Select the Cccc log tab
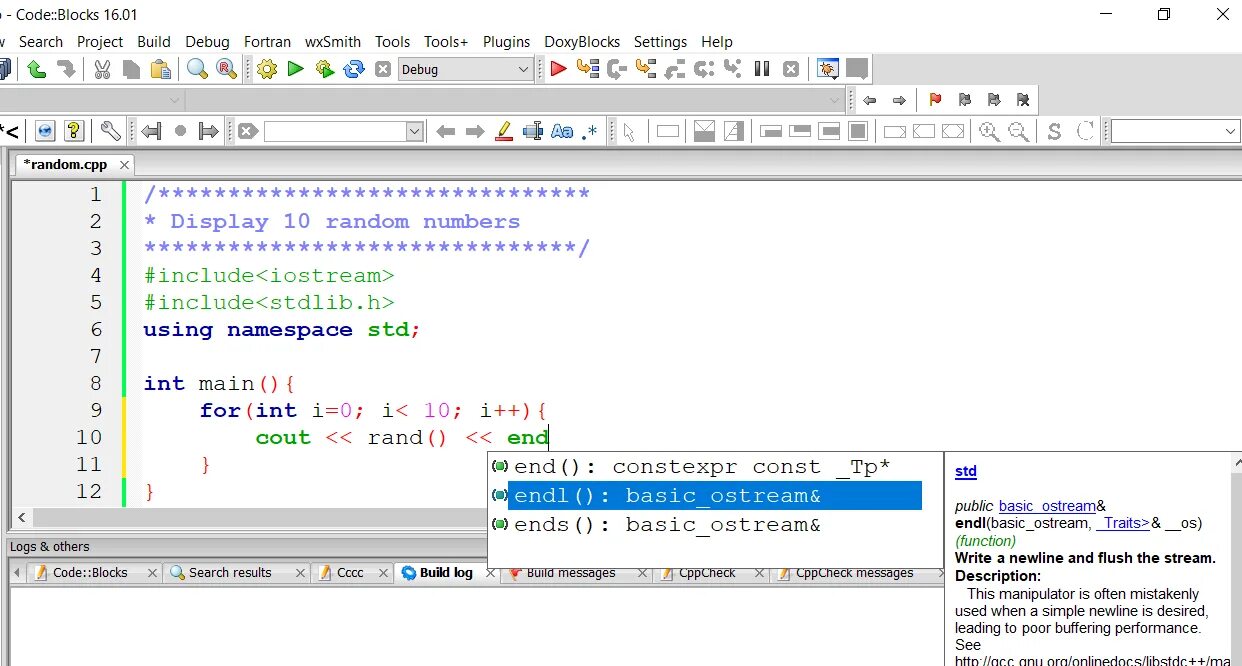Viewport: 1242px width, 666px height. (350, 573)
